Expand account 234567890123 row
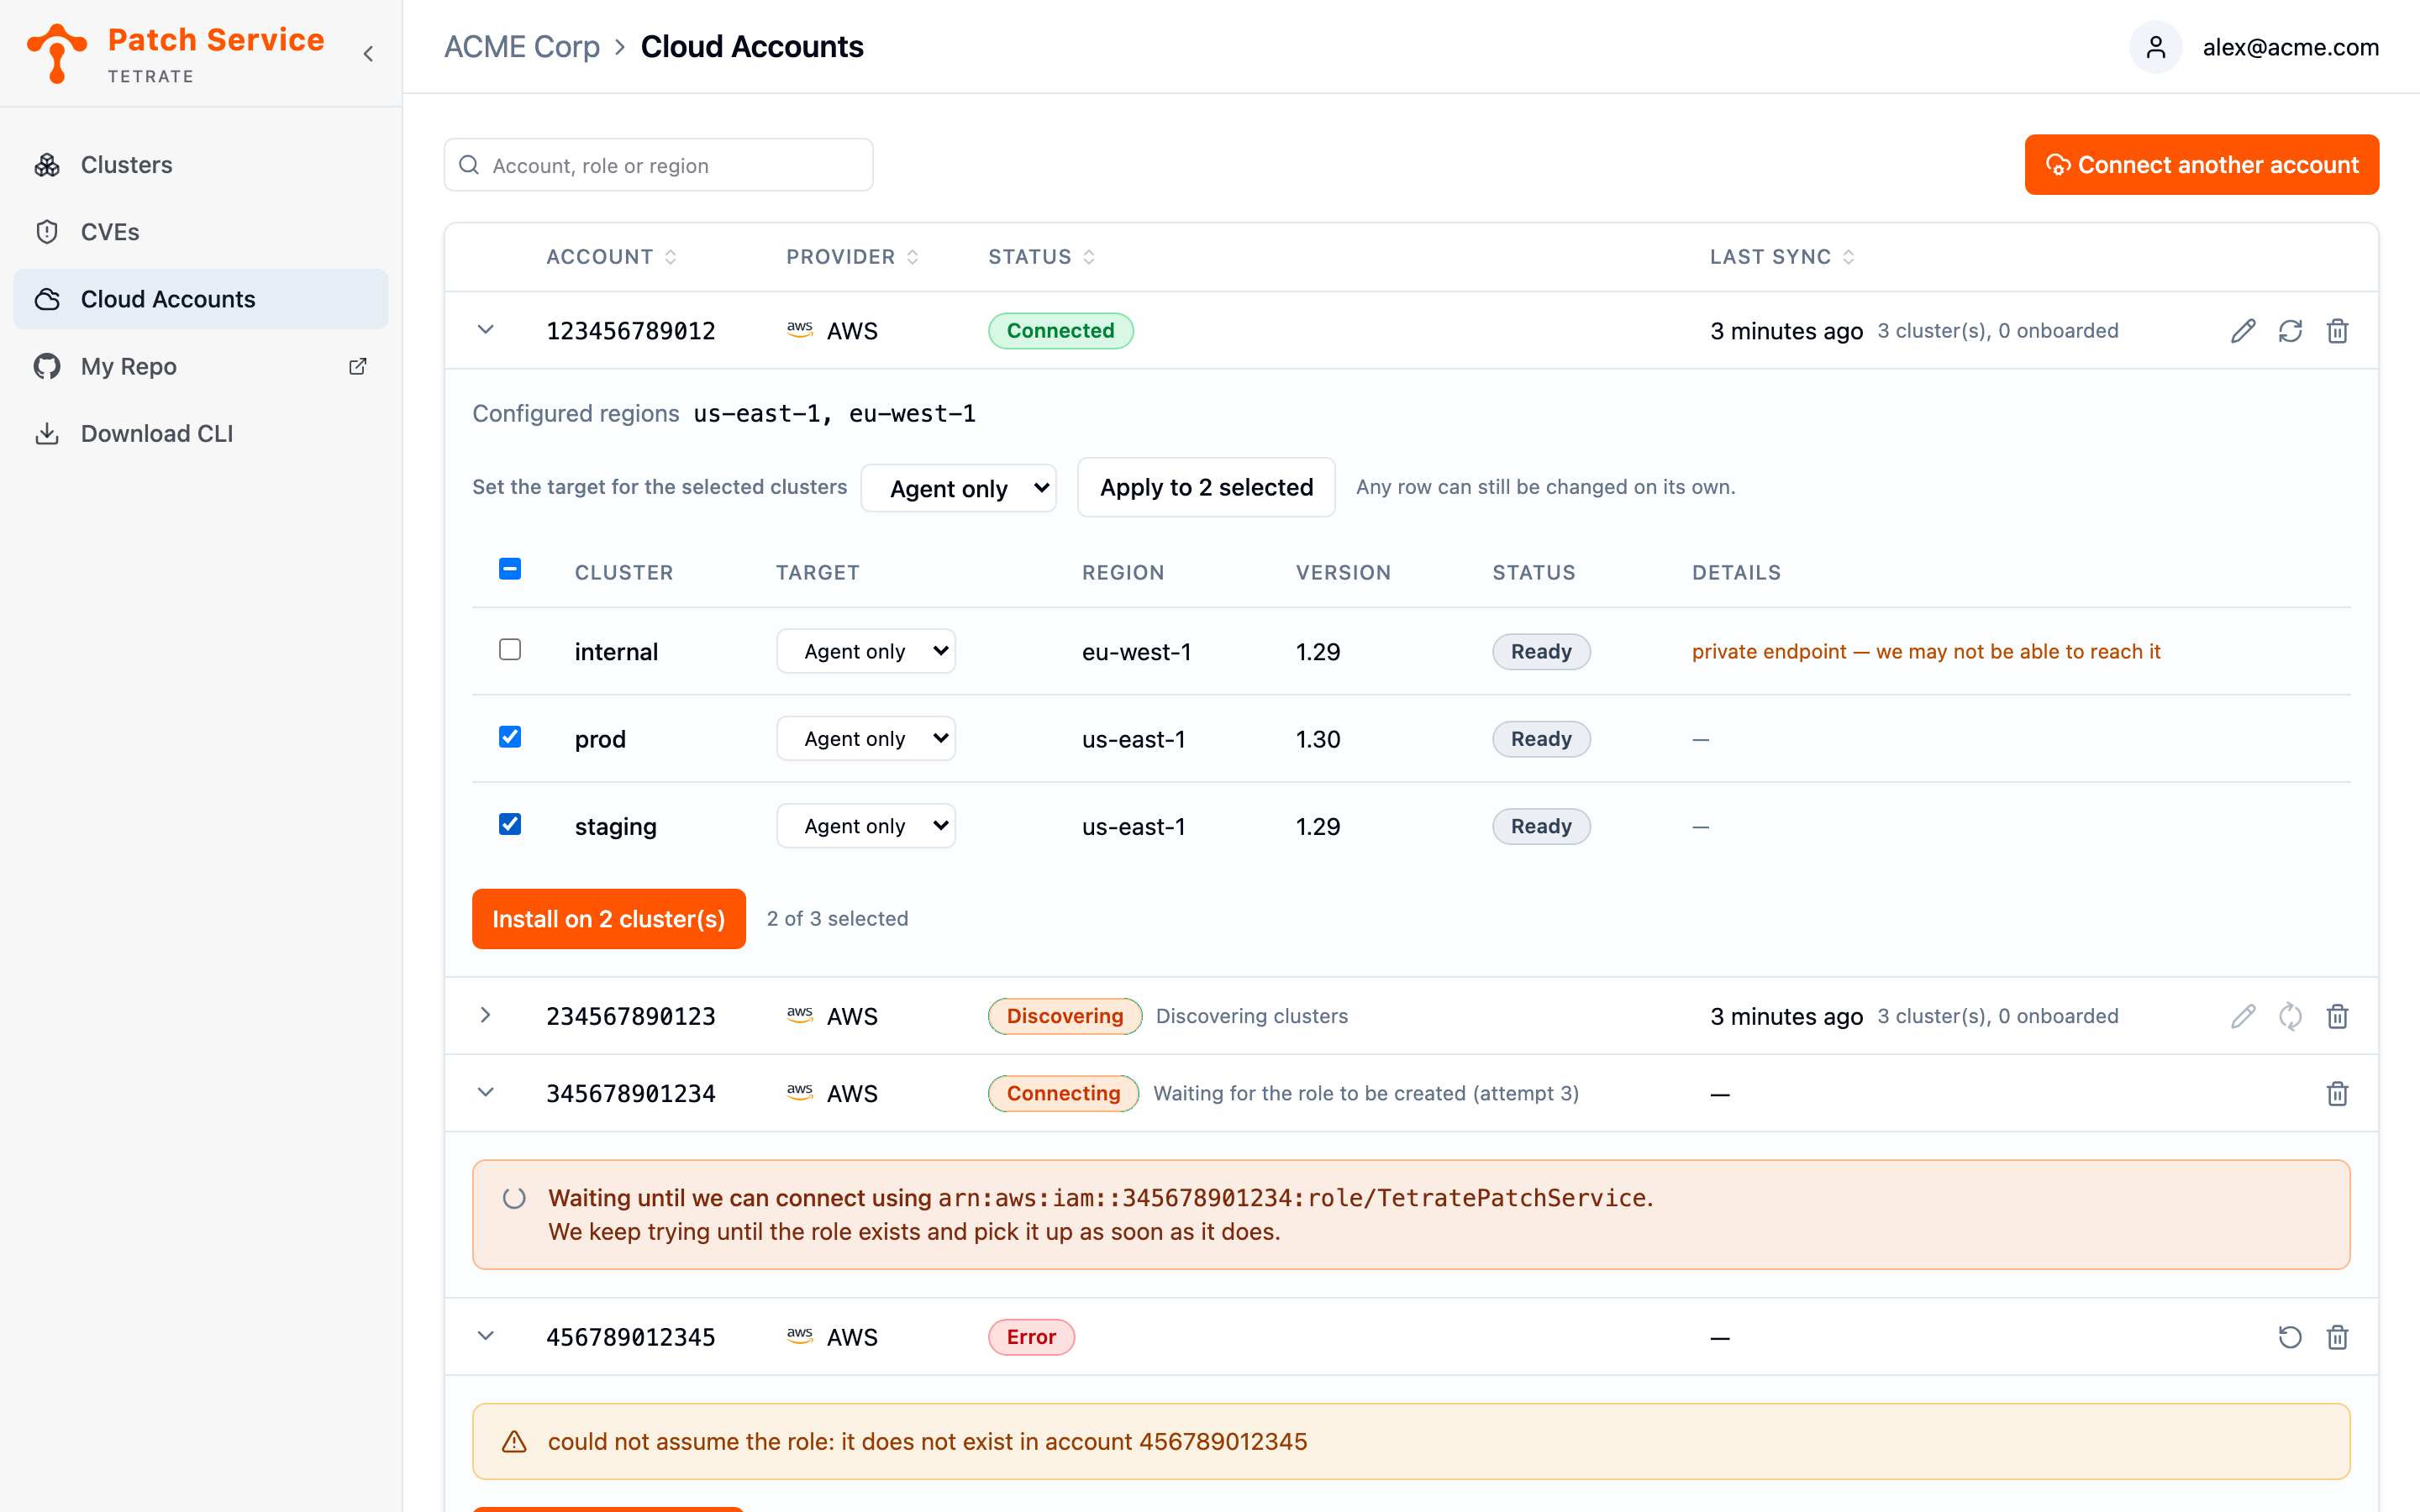The width and height of the screenshot is (2420, 1512). tap(486, 1015)
